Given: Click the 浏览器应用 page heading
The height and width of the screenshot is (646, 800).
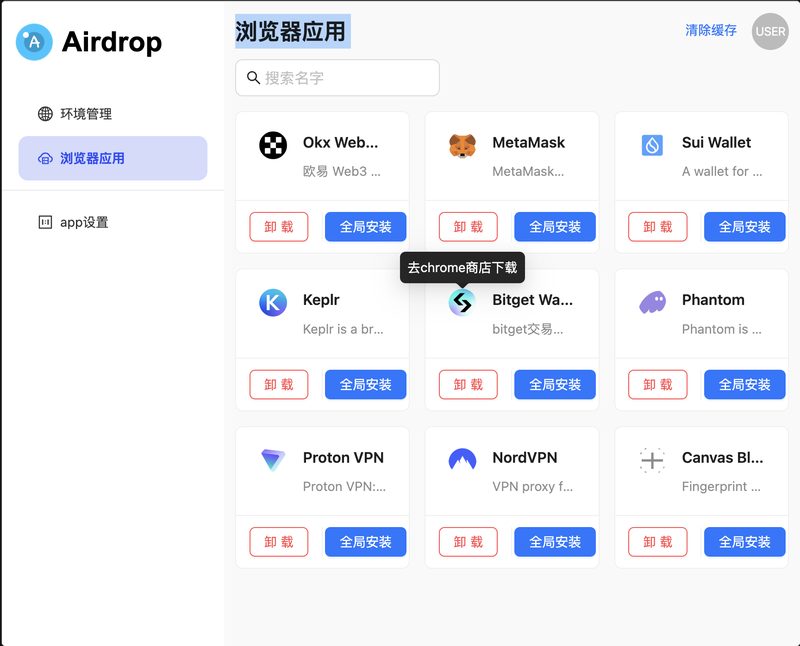Looking at the screenshot, I should click(290, 32).
